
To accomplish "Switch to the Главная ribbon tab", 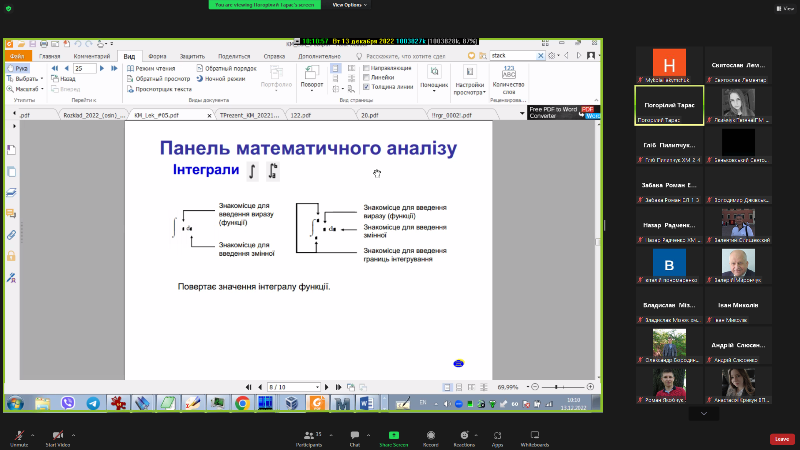I will pyautogui.click(x=49, y=56).
